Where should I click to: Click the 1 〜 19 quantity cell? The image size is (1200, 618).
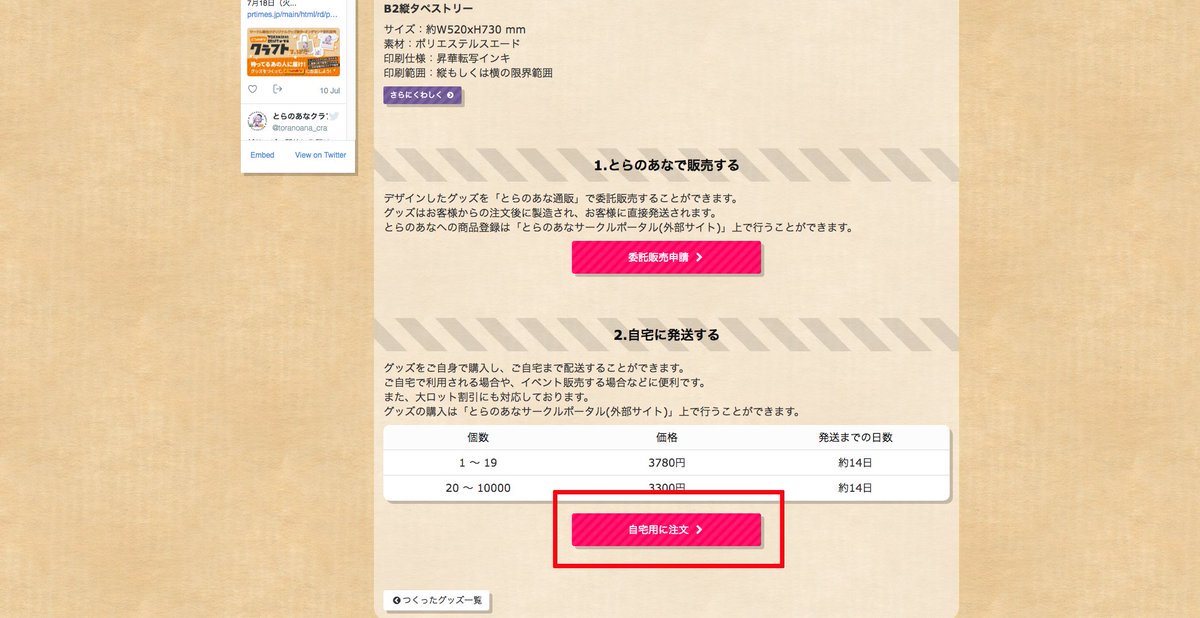click(x=478, y=463)
